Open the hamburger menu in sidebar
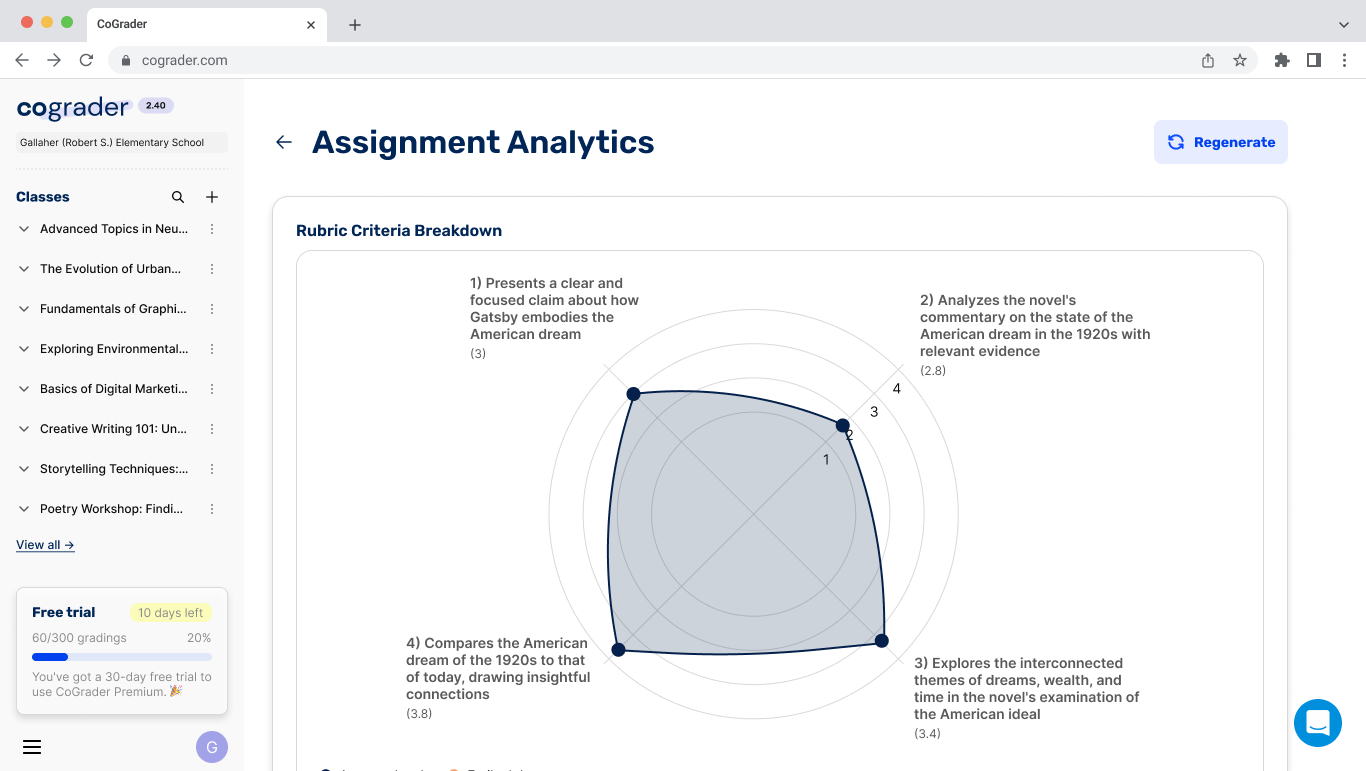Screen dimensions: 1366x771 point(32,747)
